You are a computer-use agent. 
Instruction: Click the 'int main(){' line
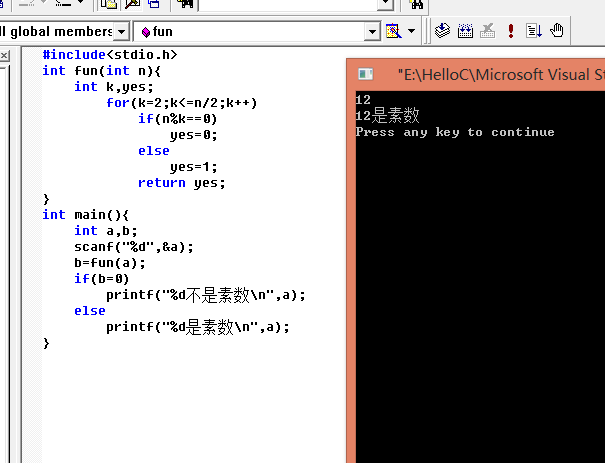(x=86, y=215)
